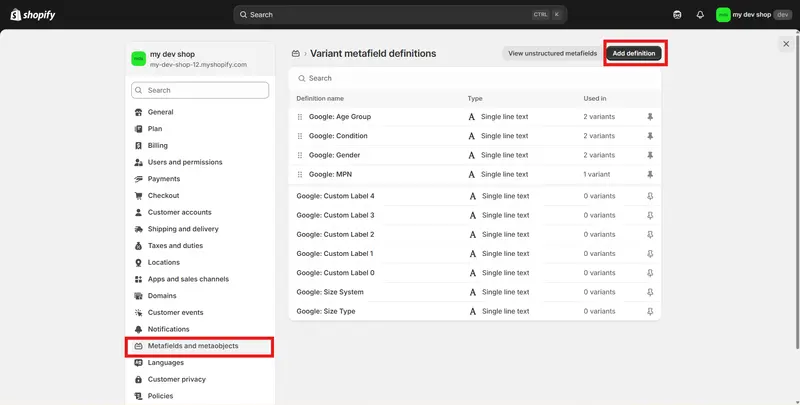Viewport: 800px width, 405px height.
Task: Open Billing settings
Action: click(199, 145)
